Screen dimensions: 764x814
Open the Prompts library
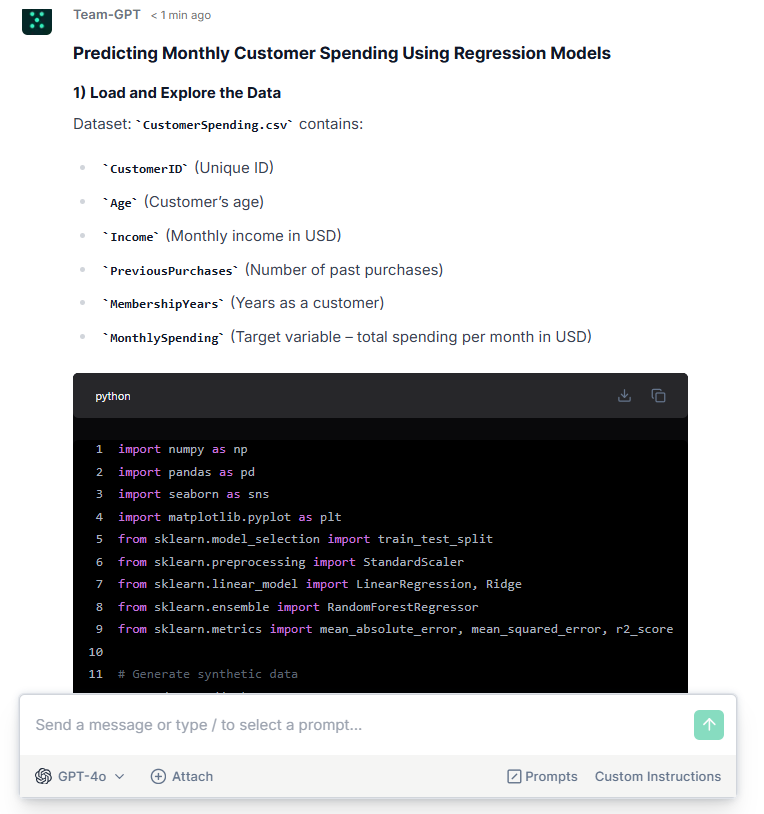pos(542,776)
